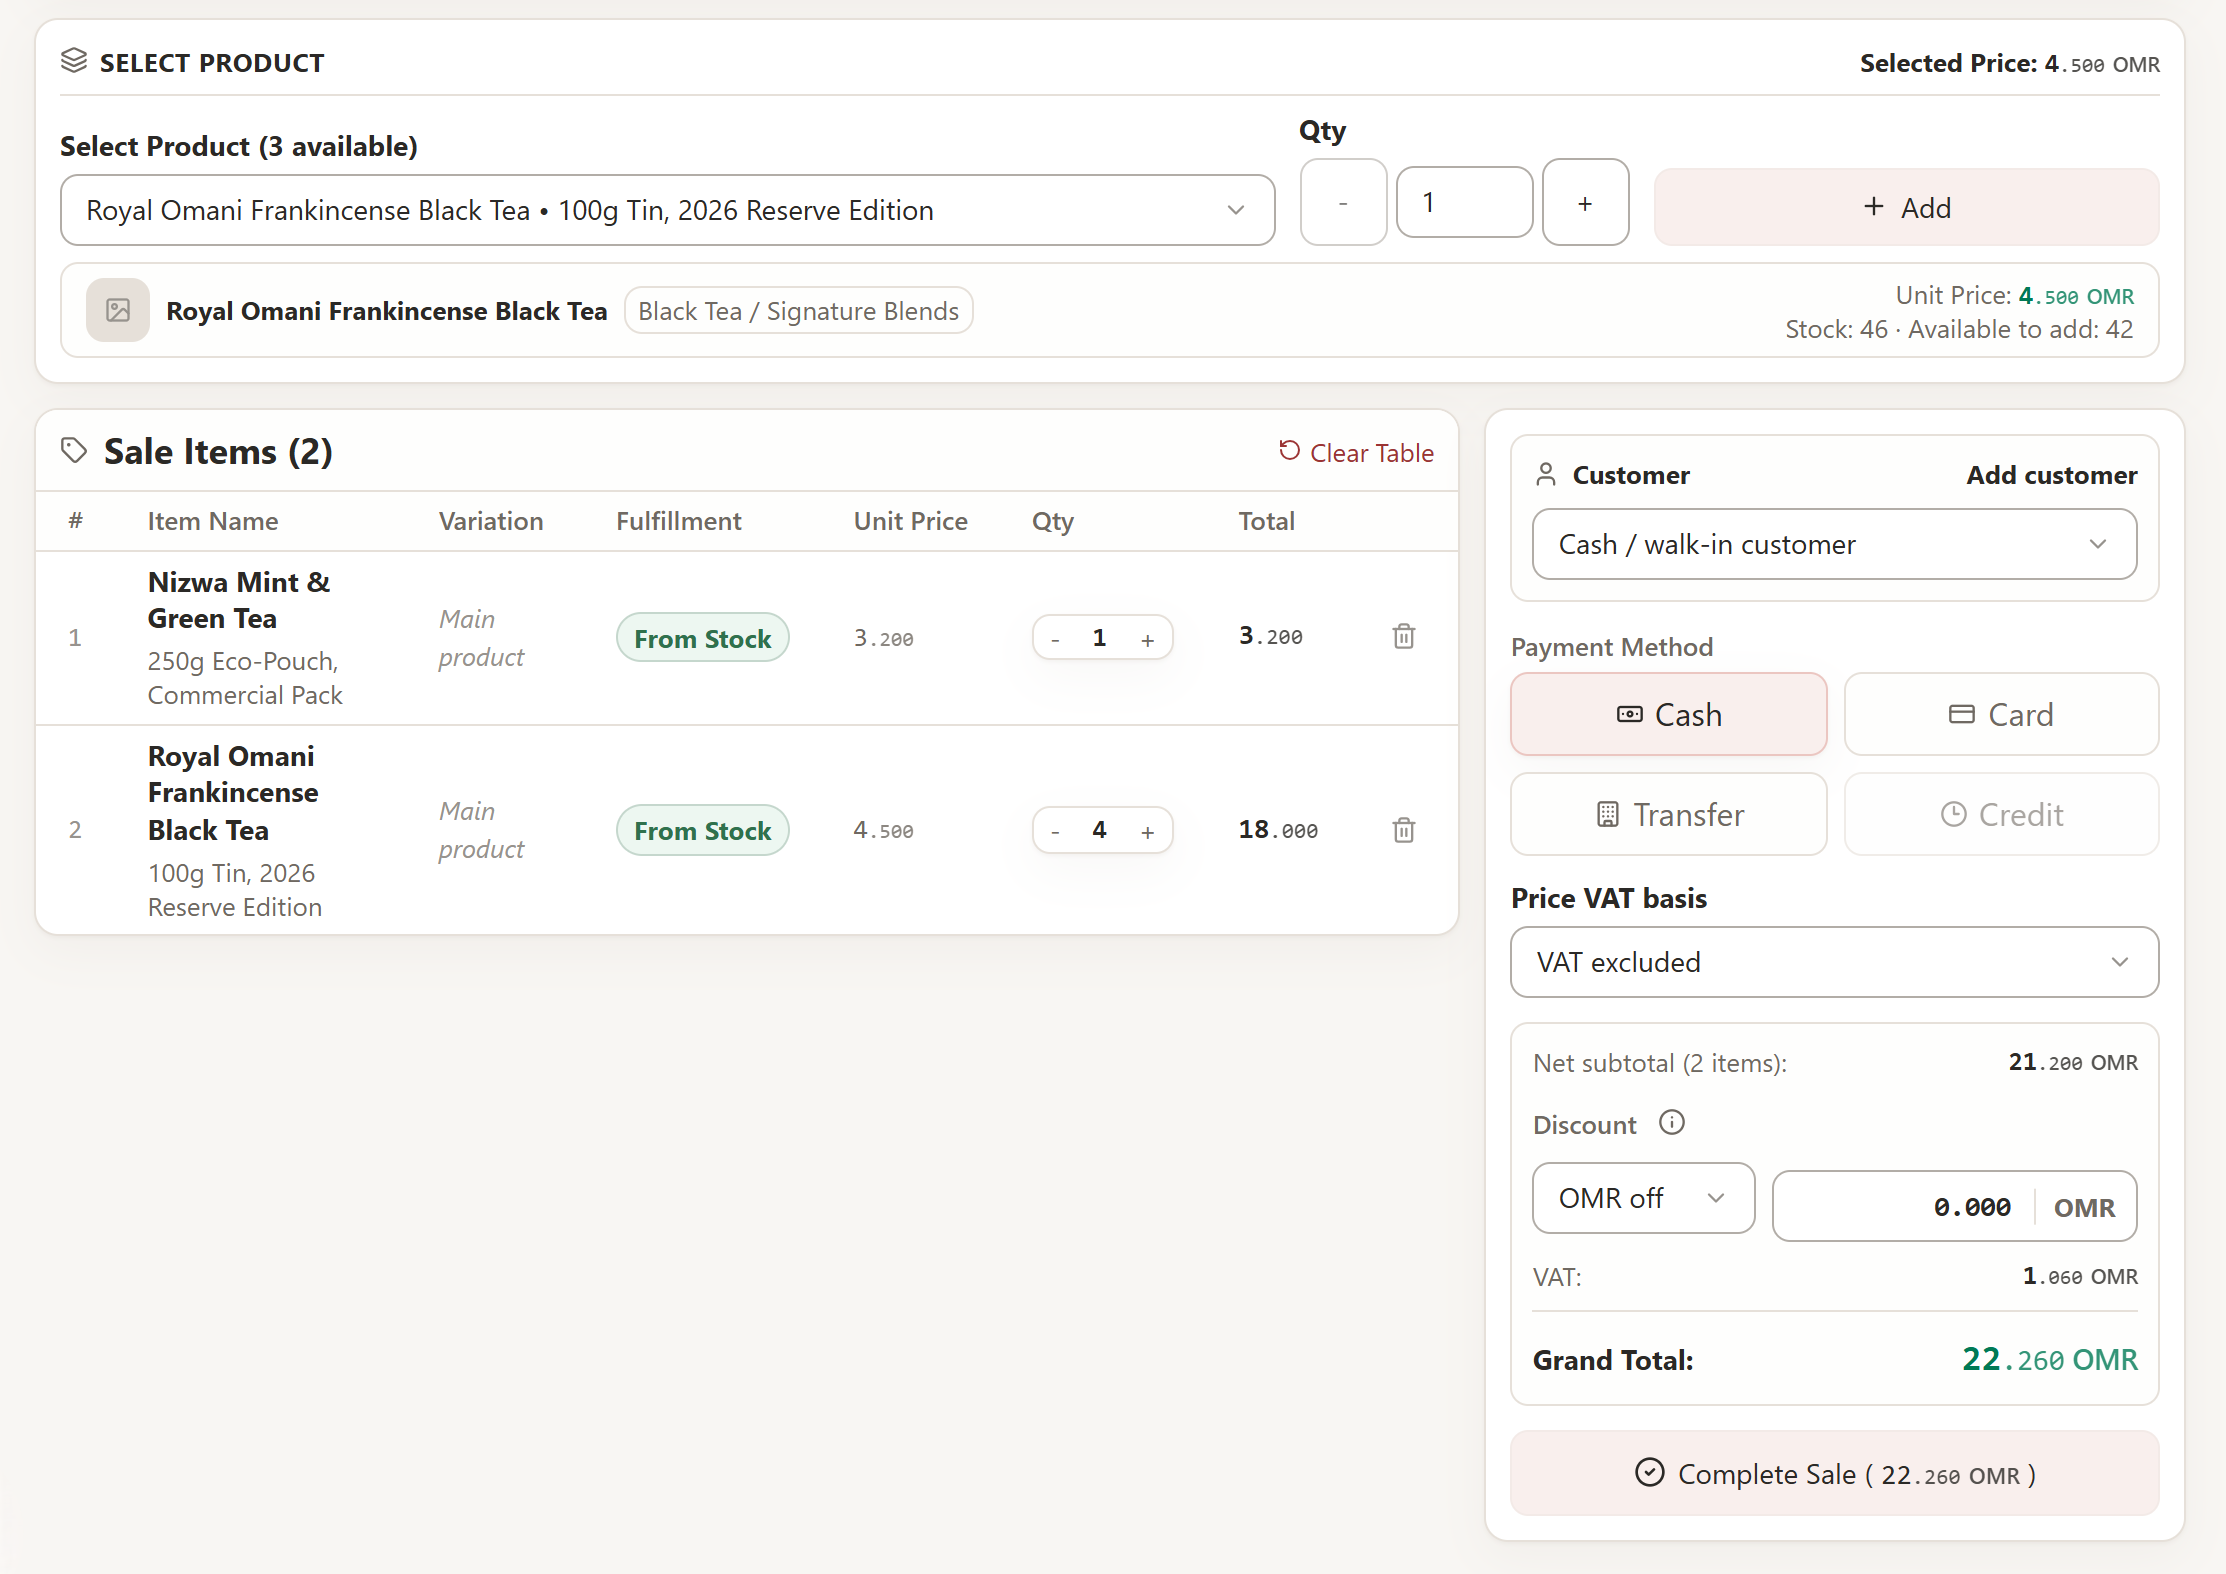The height and width of the screenshot is (1574, 2226).
Task: Click the Variation column header
Action: [491, 521]
